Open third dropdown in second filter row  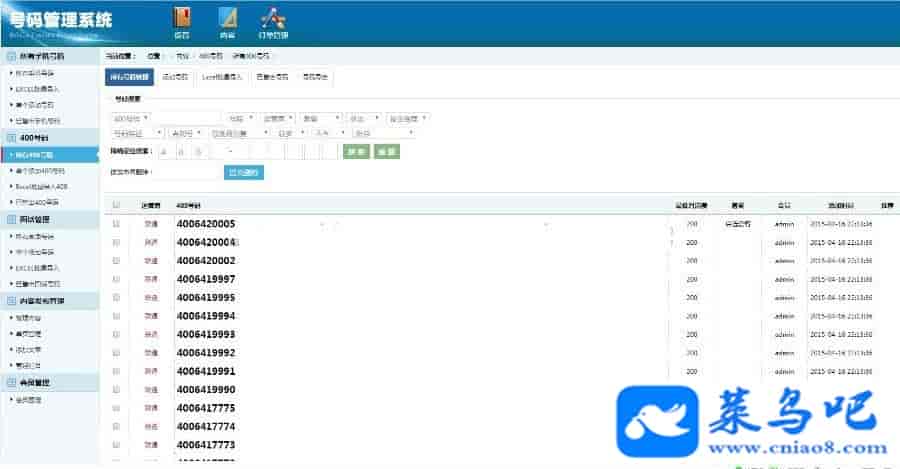pos(239,133)
